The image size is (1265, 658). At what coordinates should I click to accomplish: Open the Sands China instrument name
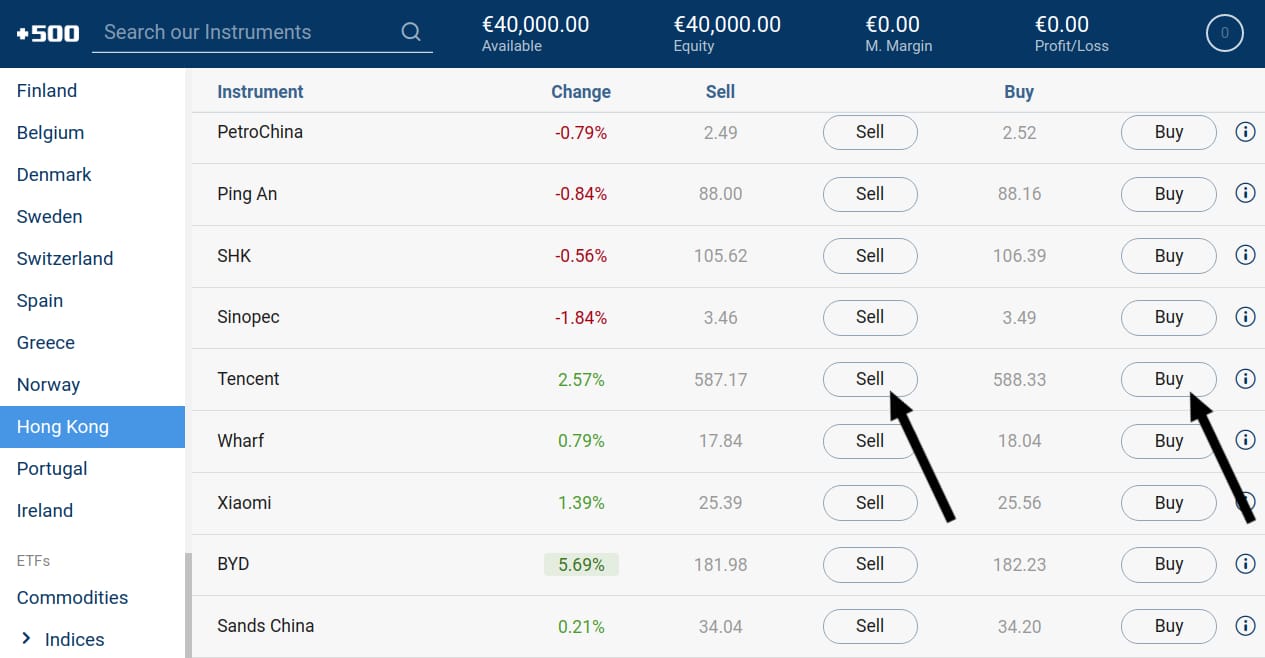266,626
